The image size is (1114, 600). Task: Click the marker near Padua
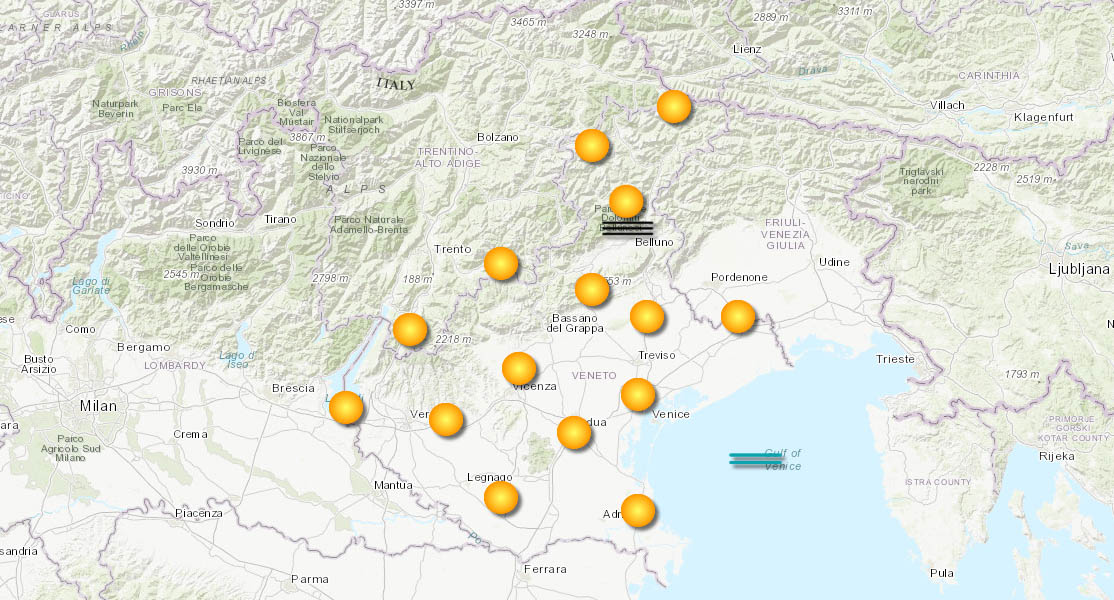(x=573, y=434)
